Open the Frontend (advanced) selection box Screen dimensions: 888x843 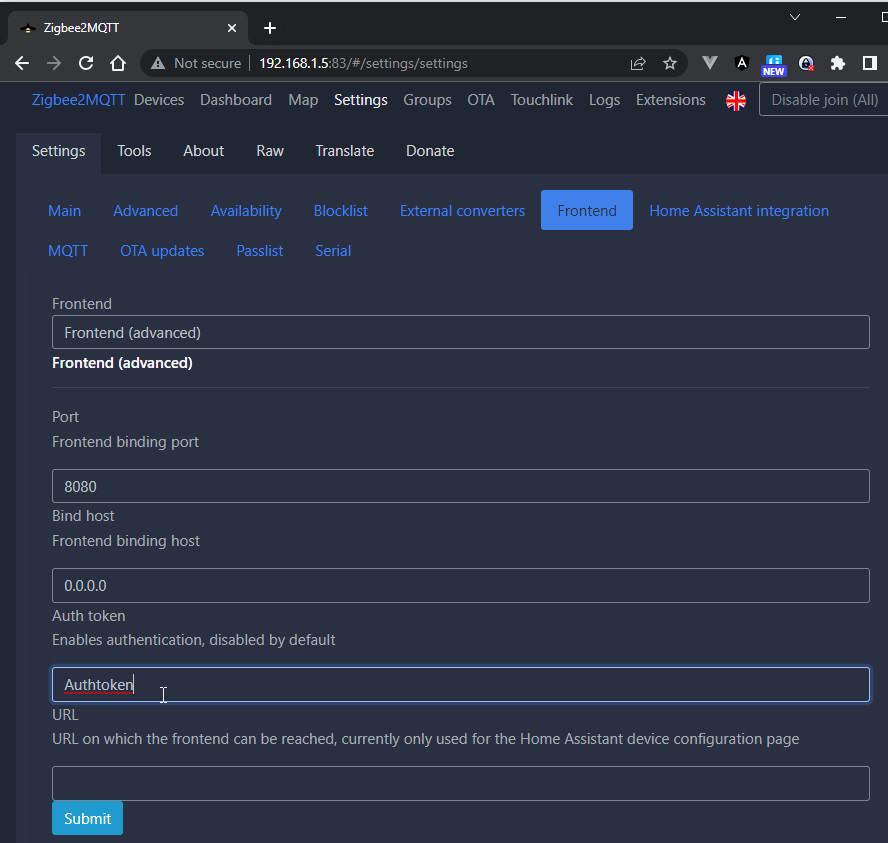[460, 332]
